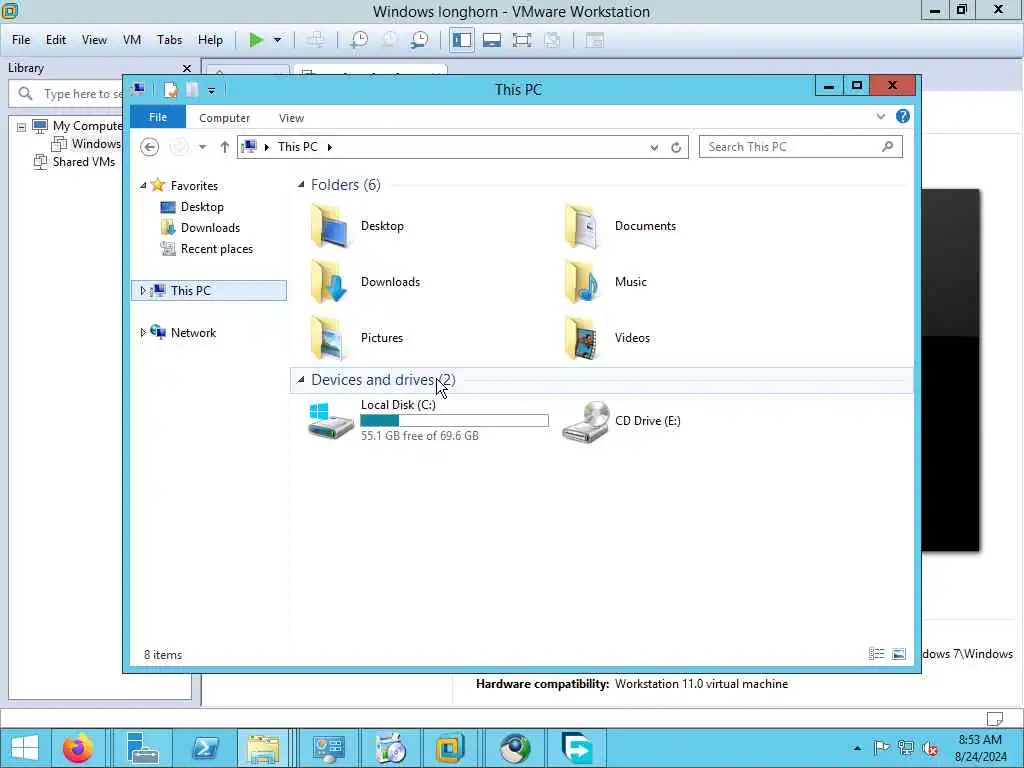Click the Properties quick access toolbar icon
The height and width of the screenshot is (768, 1024).
point(170,90)
